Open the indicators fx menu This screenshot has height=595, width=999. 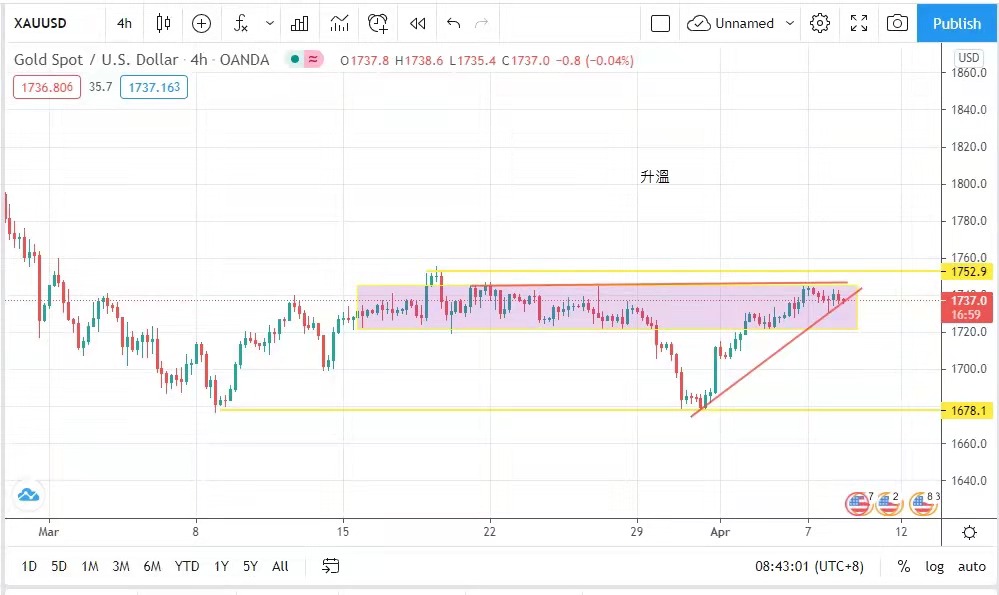240,23
